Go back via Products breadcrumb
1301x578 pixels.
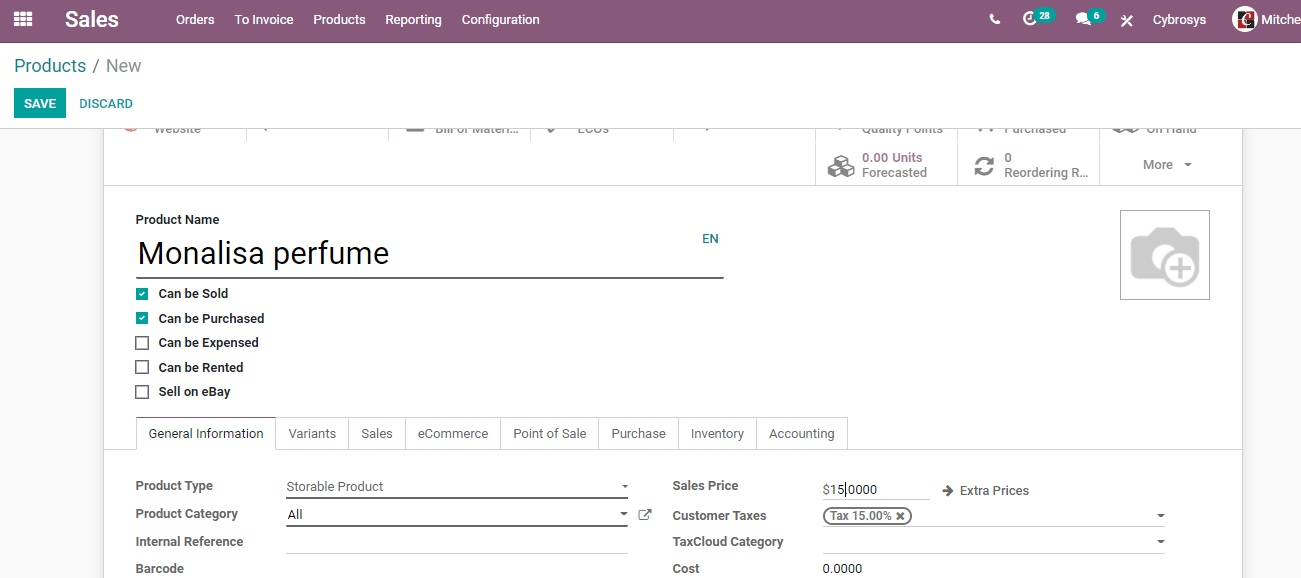(x=50, y=66)
